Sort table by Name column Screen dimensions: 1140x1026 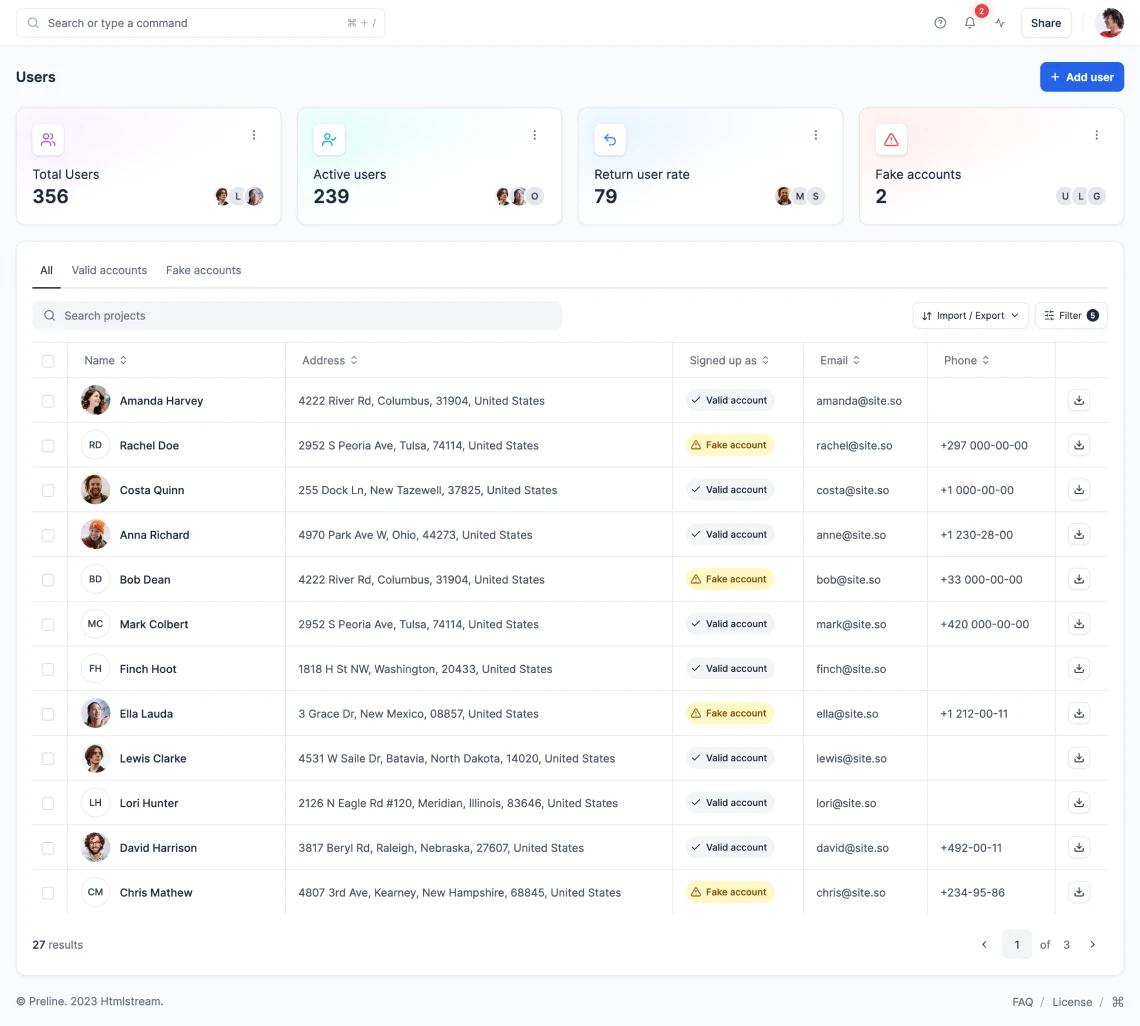105,361
